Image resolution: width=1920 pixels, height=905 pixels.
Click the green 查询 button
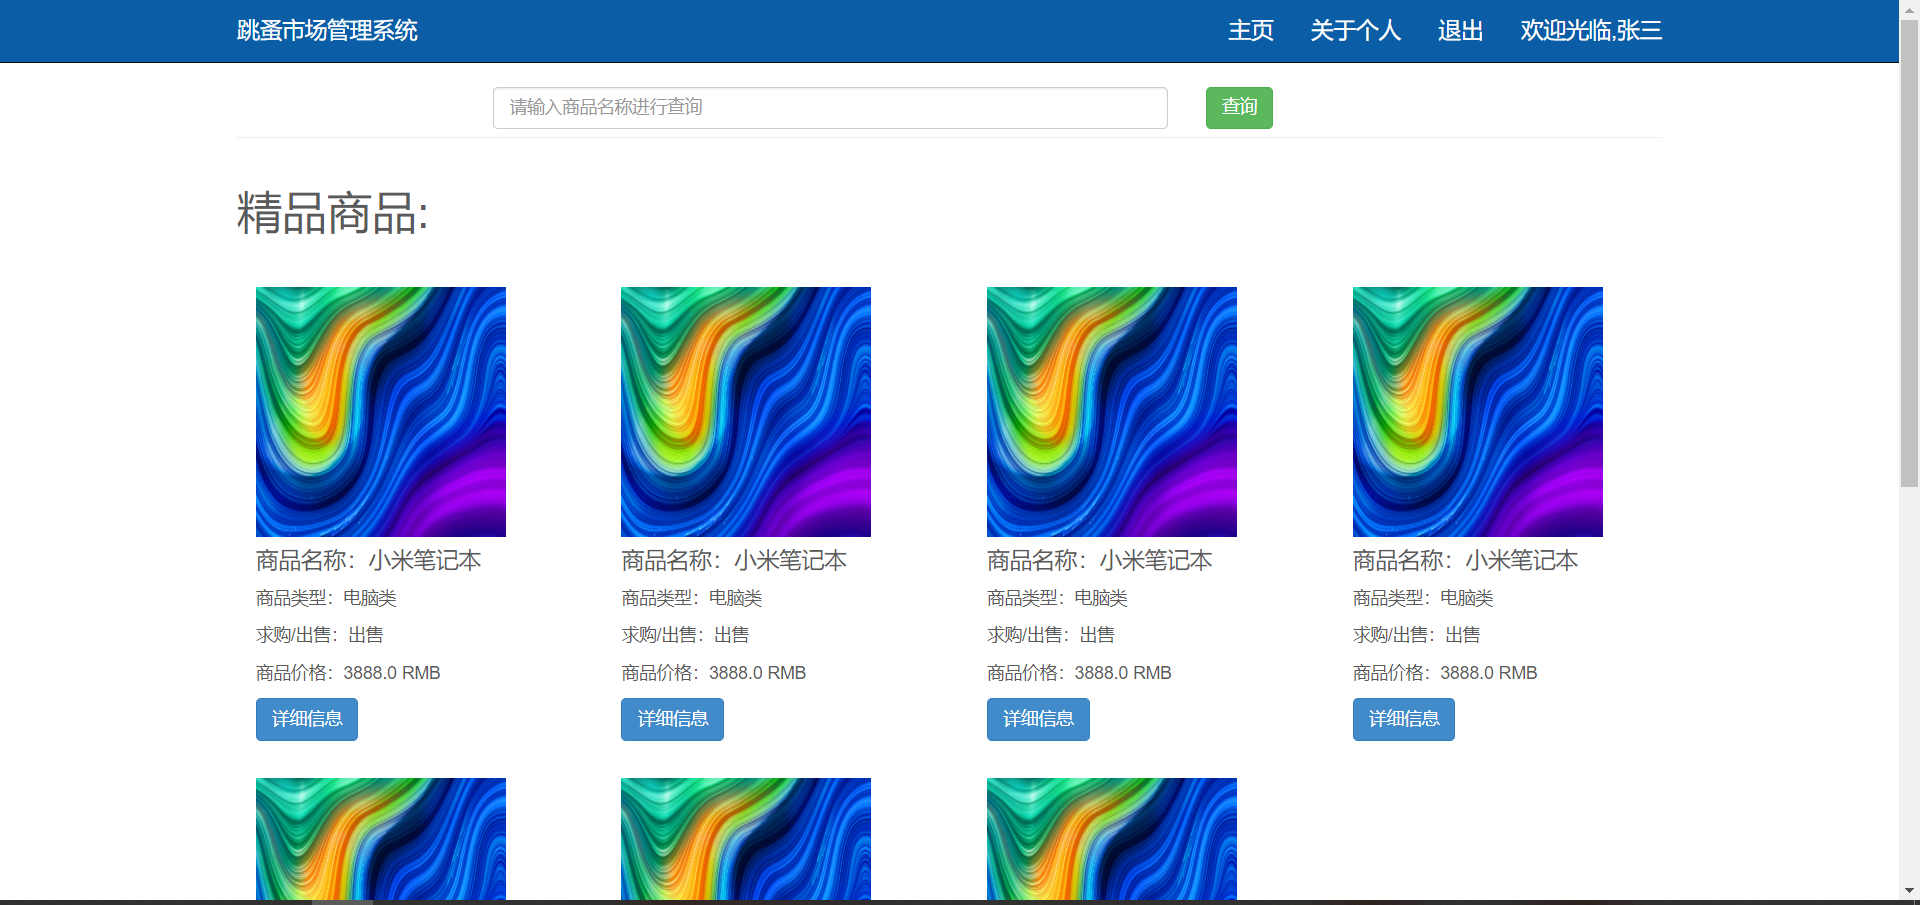(1239, 108)
